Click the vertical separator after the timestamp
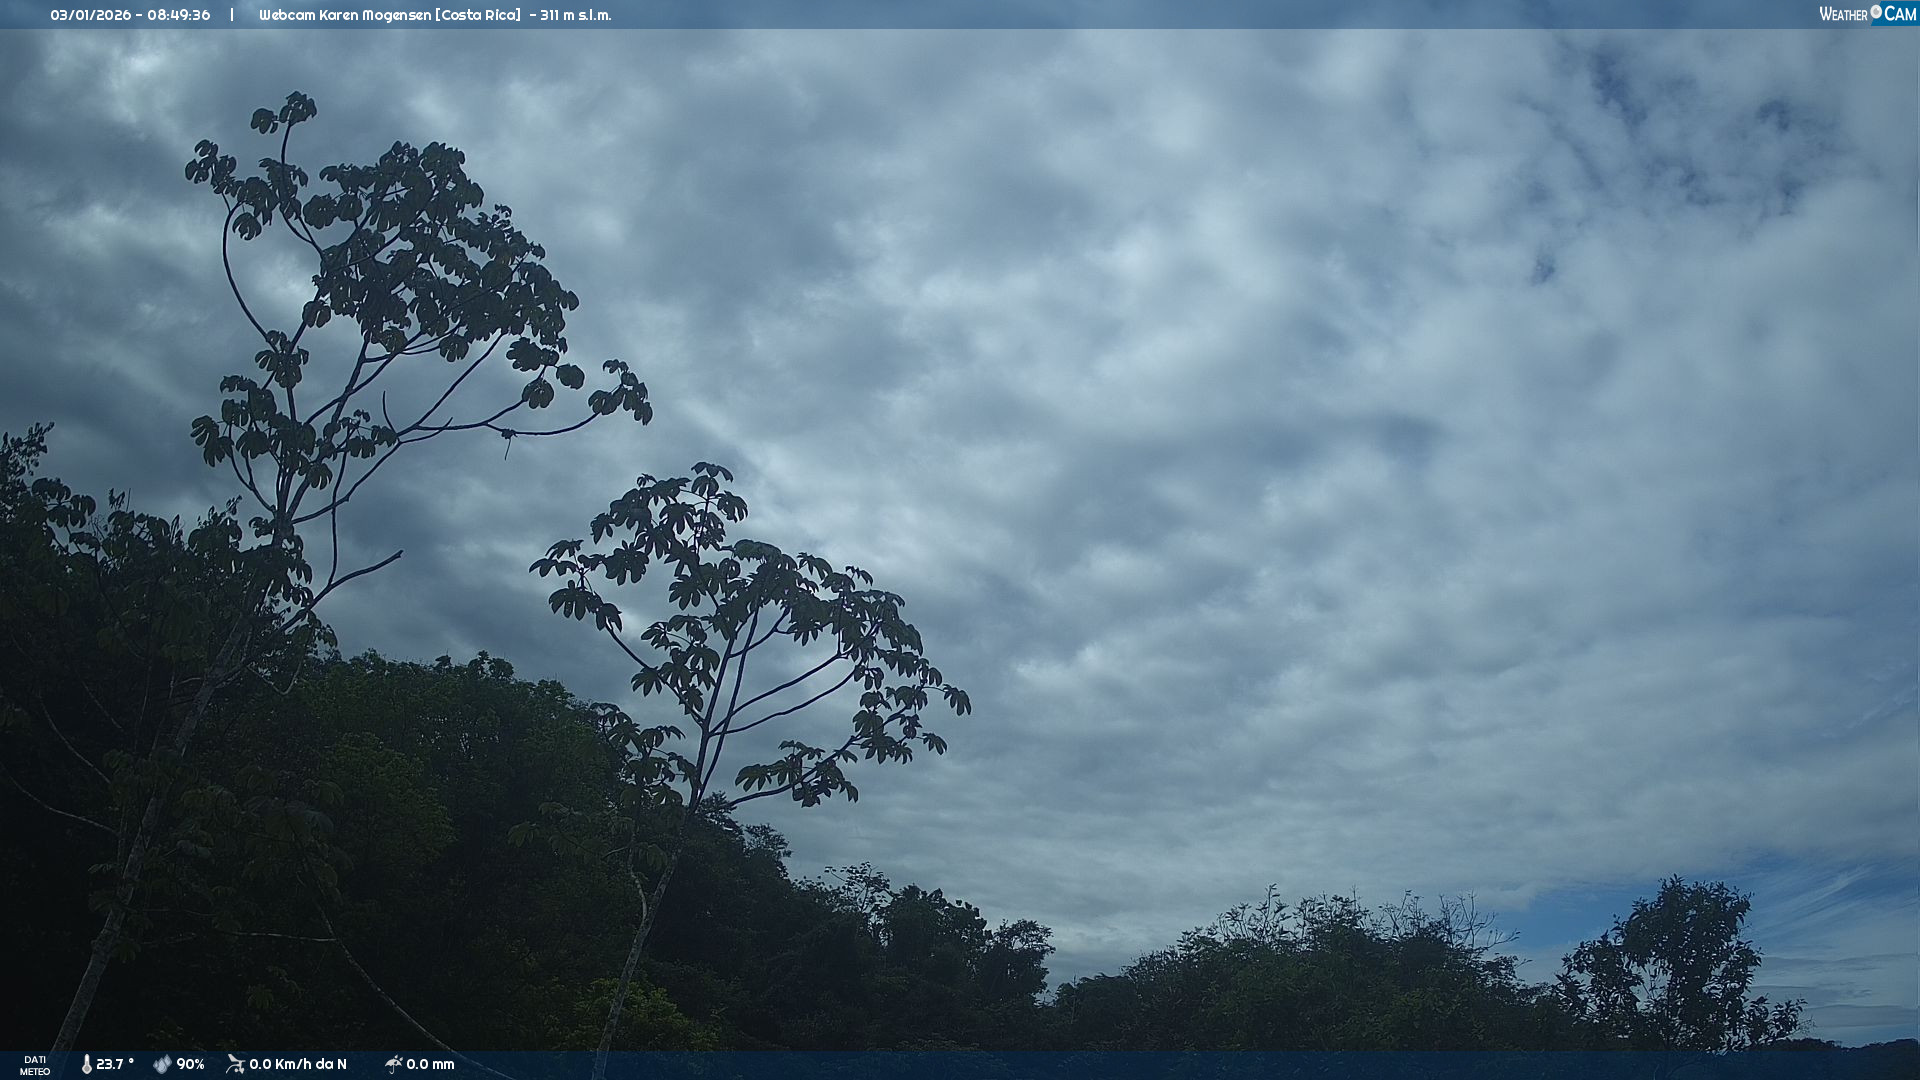The height and width of the screenshot is (1080, 1920). (232, 15)
